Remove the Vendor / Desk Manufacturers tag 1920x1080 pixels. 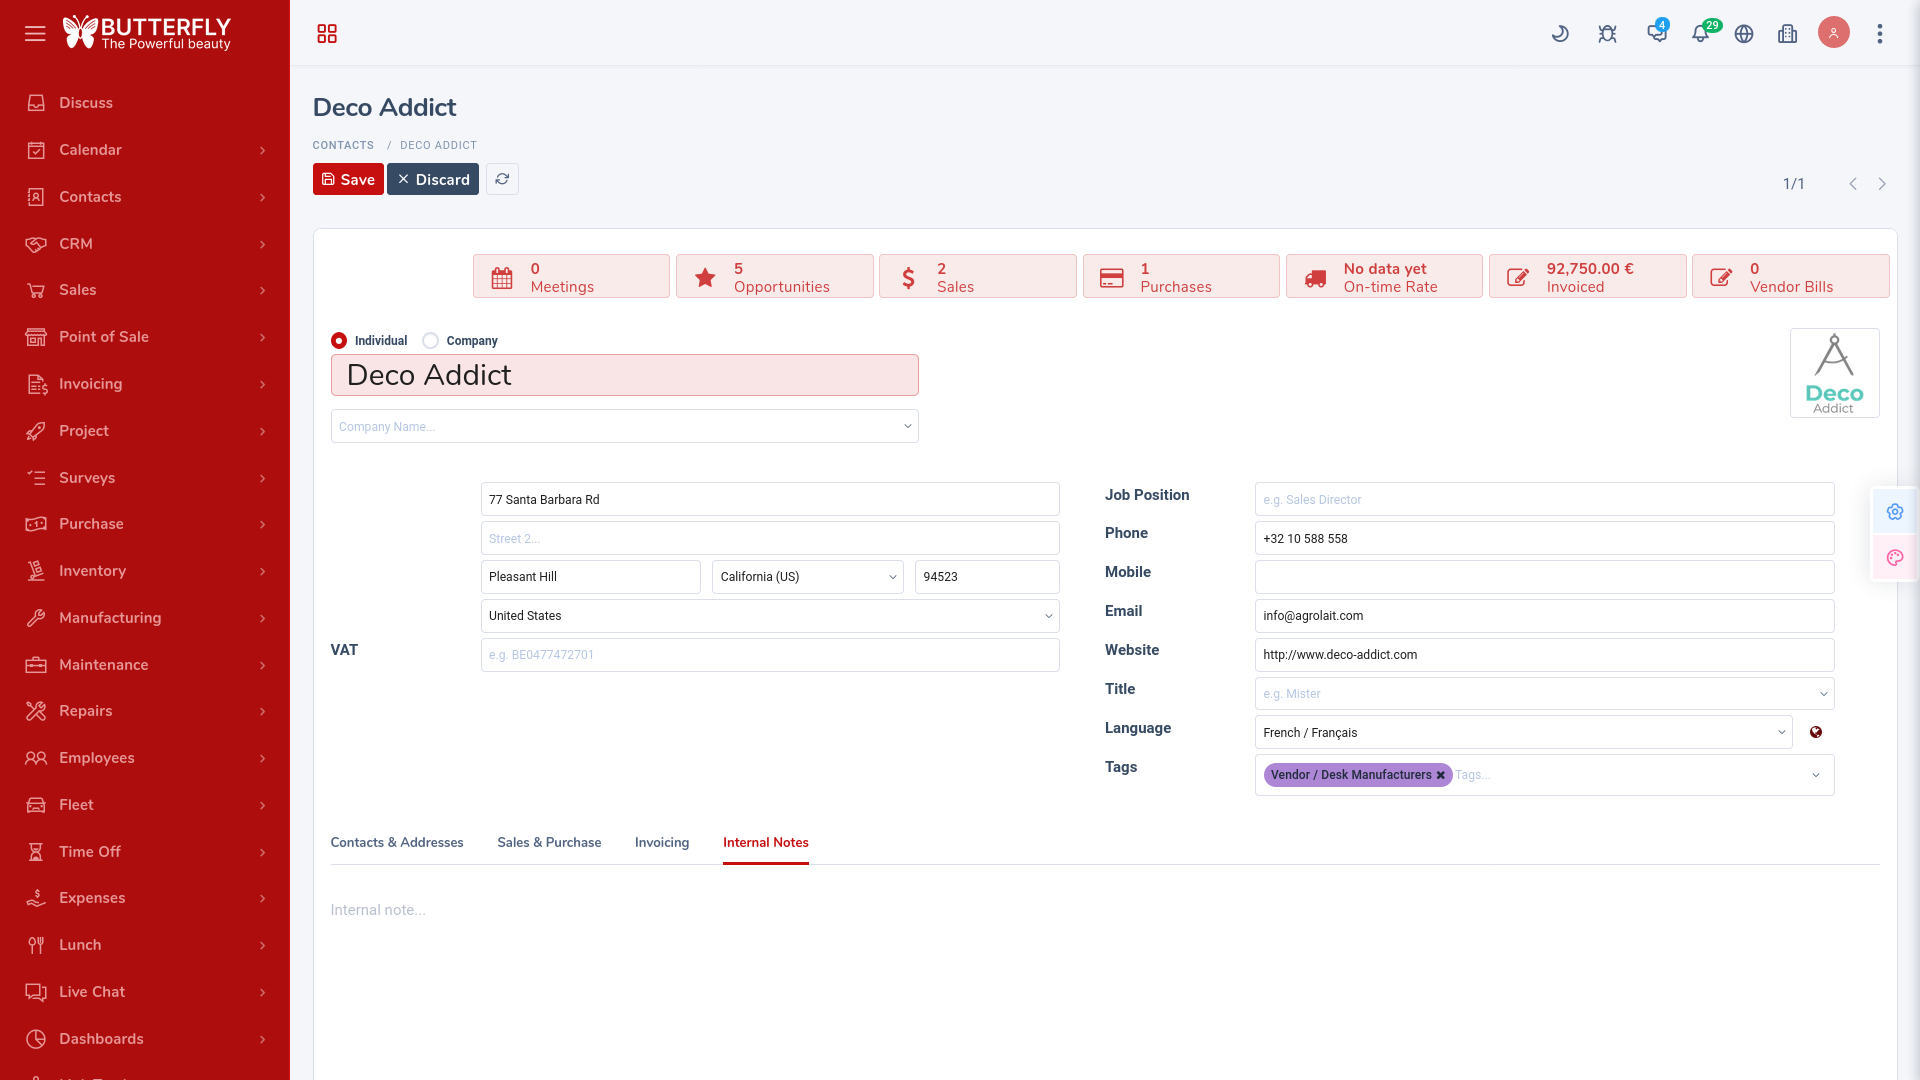click(1441, 775)
